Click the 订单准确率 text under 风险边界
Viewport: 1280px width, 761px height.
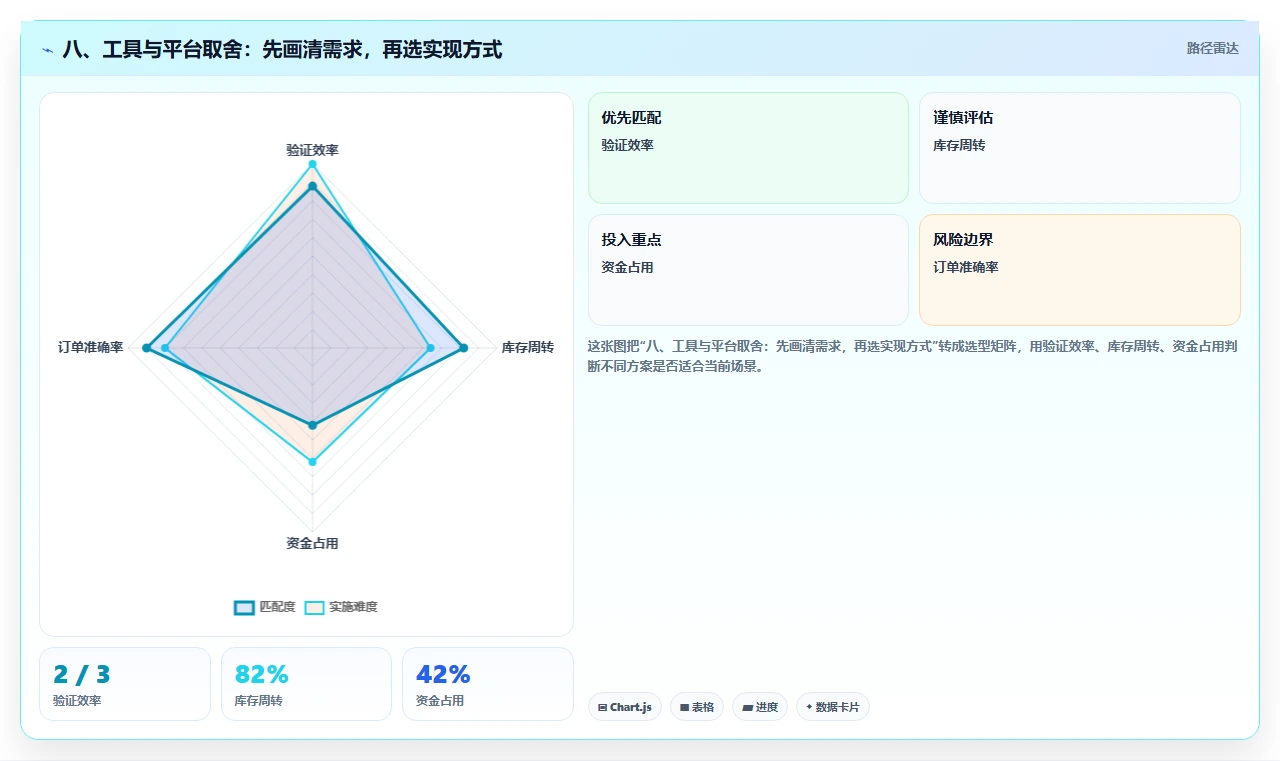click(x=966, y=268)
